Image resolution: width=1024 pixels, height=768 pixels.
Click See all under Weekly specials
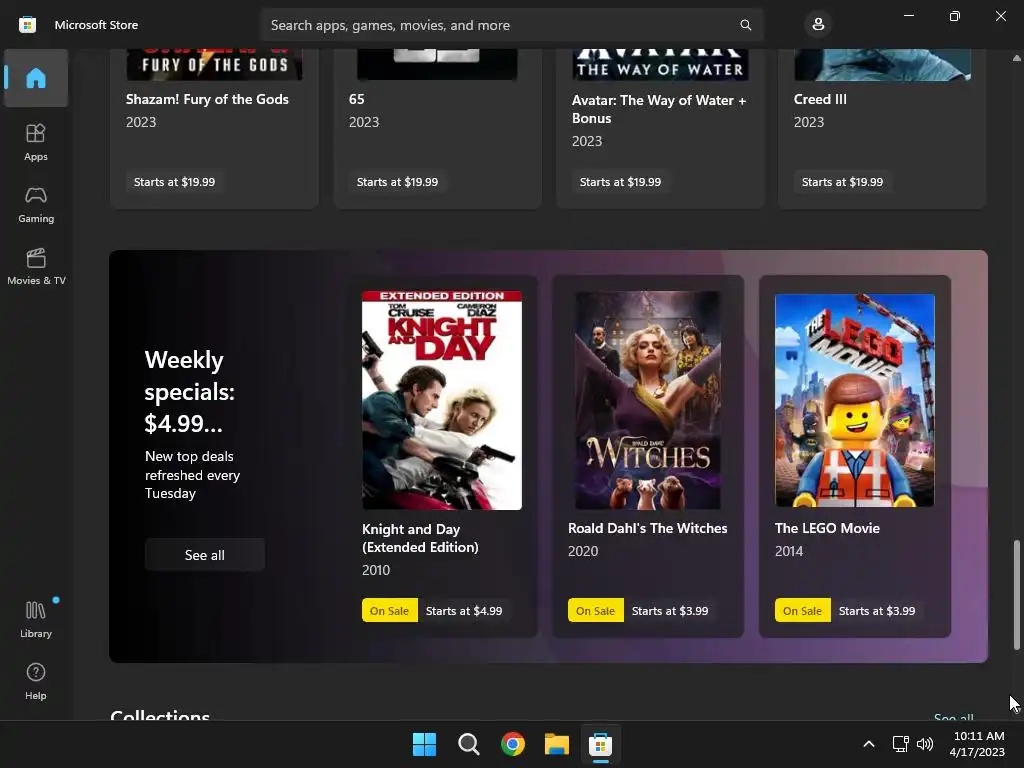point(204,554)
